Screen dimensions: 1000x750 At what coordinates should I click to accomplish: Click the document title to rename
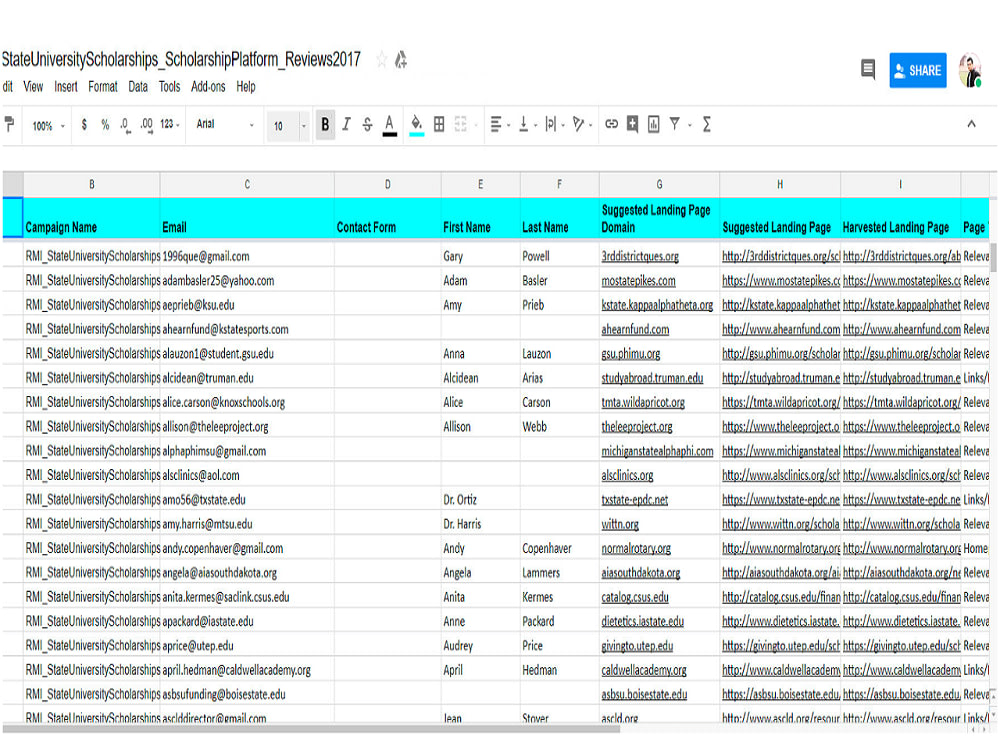[181, 59]
